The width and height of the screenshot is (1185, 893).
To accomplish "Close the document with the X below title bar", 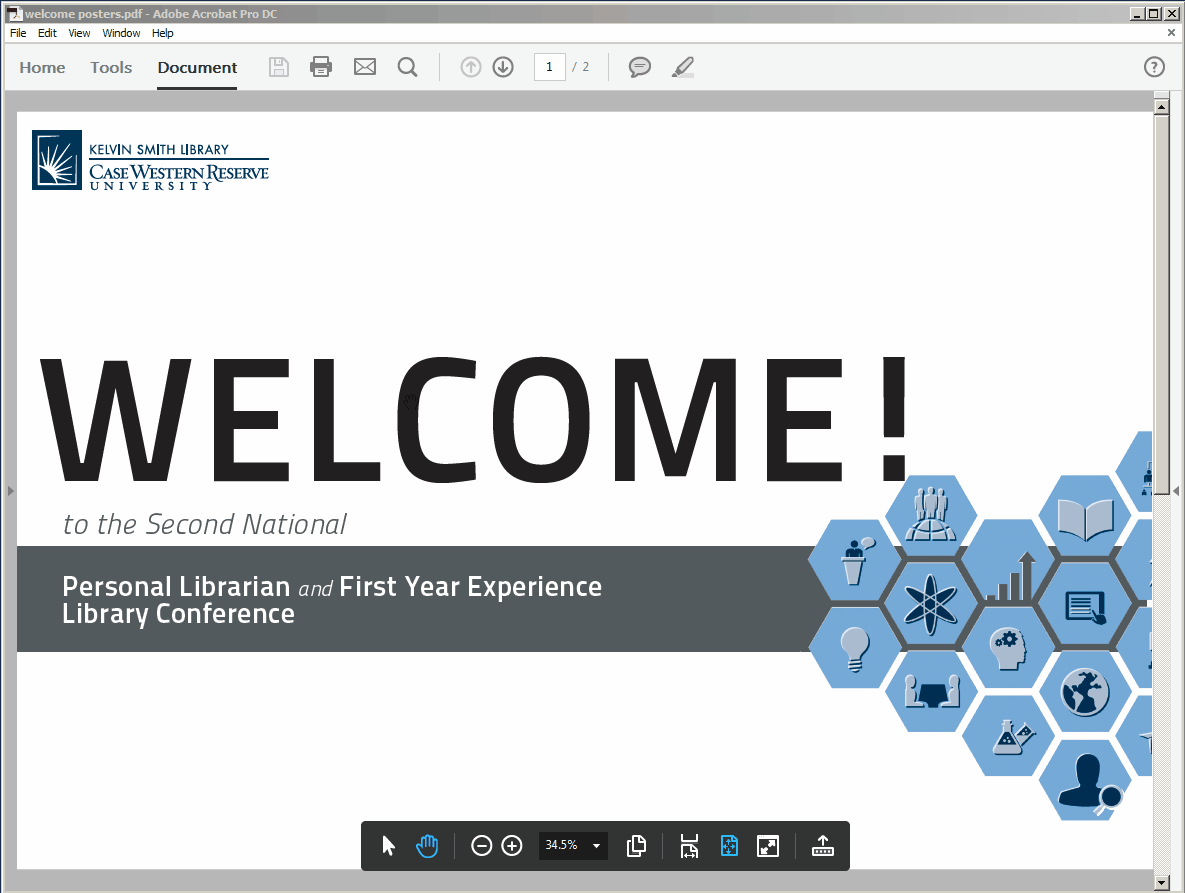I will pos(1171,33).
